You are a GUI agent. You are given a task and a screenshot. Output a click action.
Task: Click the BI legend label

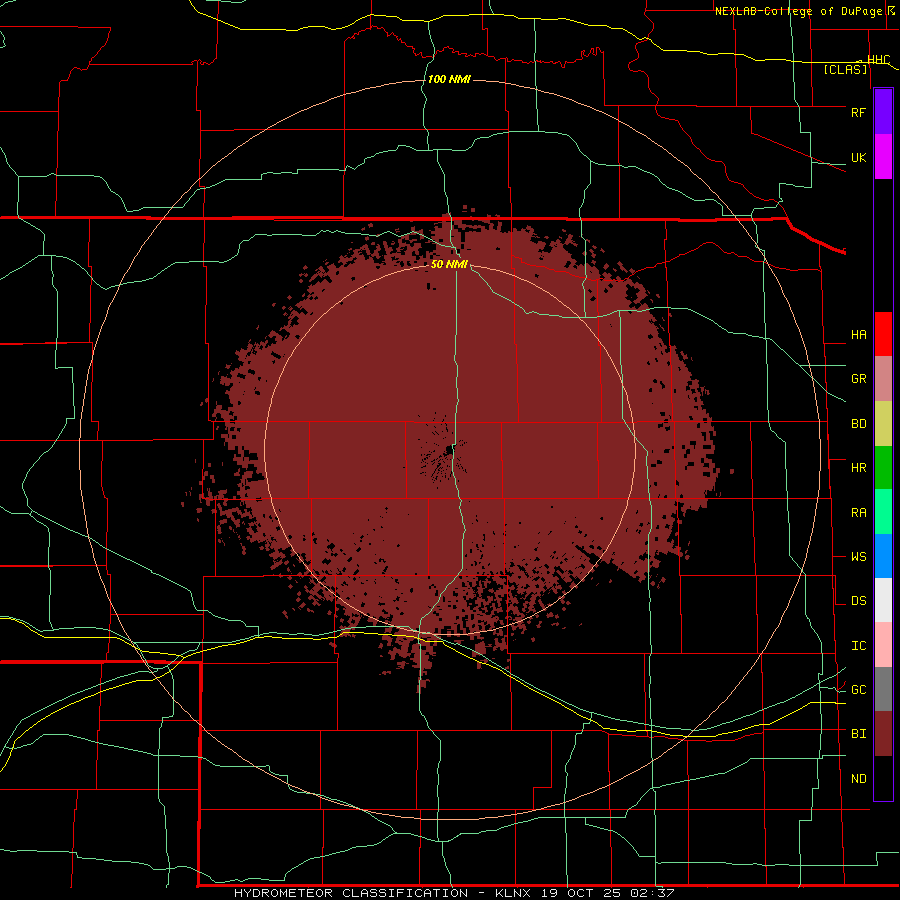[x=858, y=734]
